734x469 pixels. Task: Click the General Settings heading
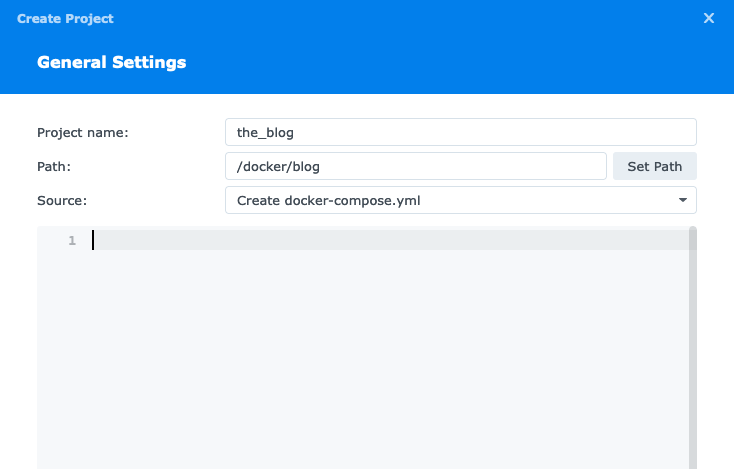[111, 62]
